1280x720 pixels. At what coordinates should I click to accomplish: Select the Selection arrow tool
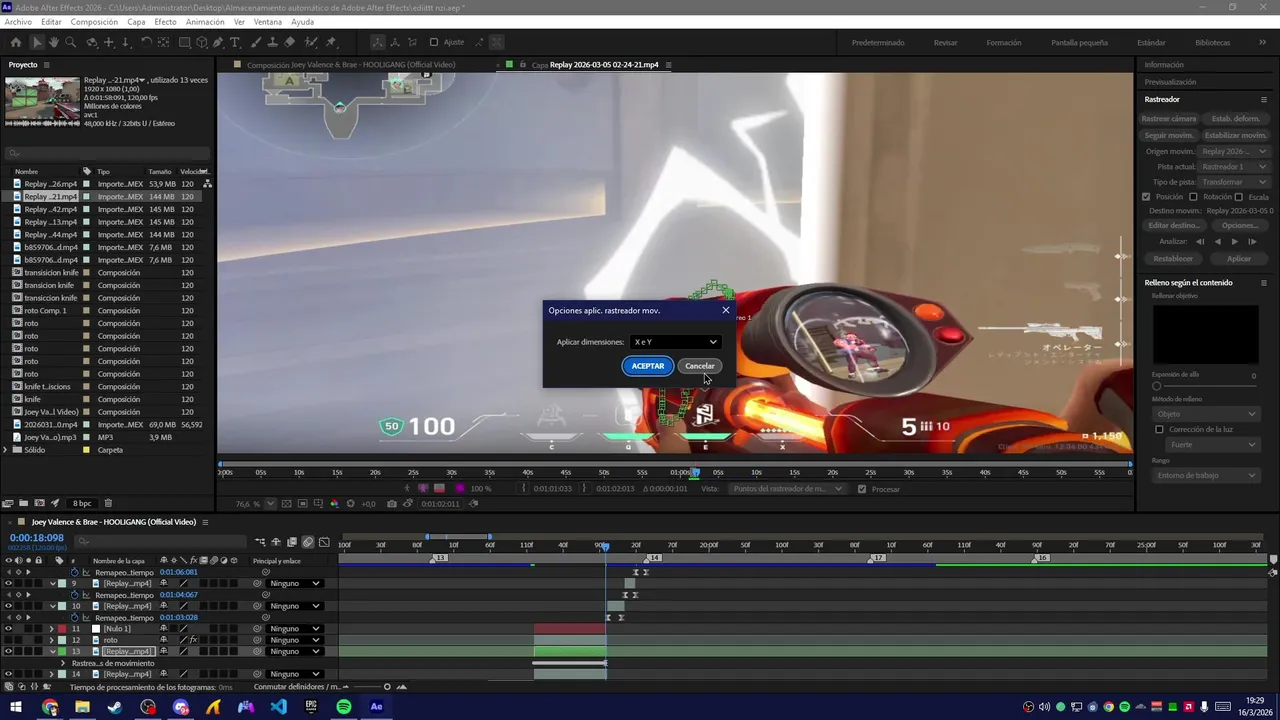tap(37, 42)
